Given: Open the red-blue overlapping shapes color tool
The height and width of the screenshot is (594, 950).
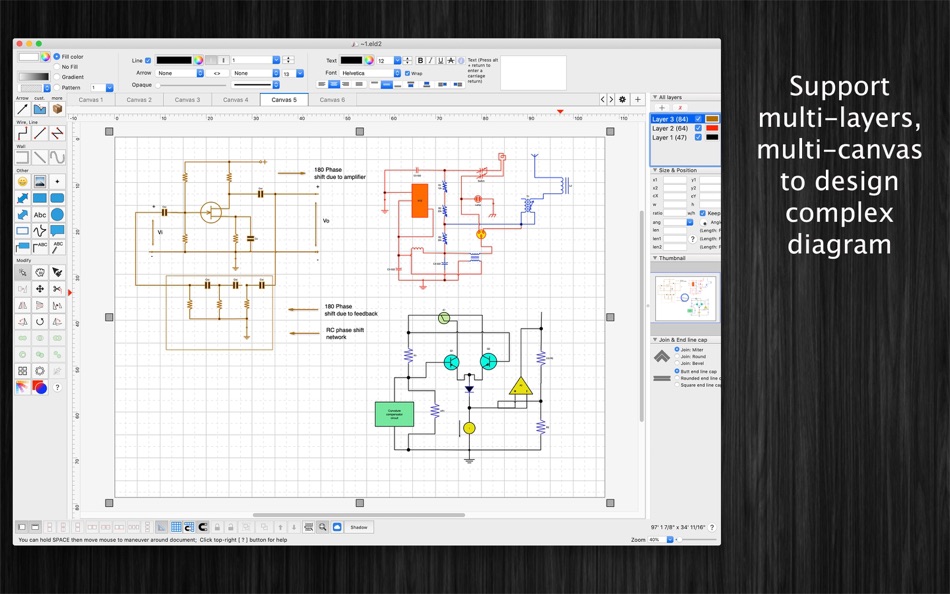Looking at the screenshot, I should coord(40,387).
